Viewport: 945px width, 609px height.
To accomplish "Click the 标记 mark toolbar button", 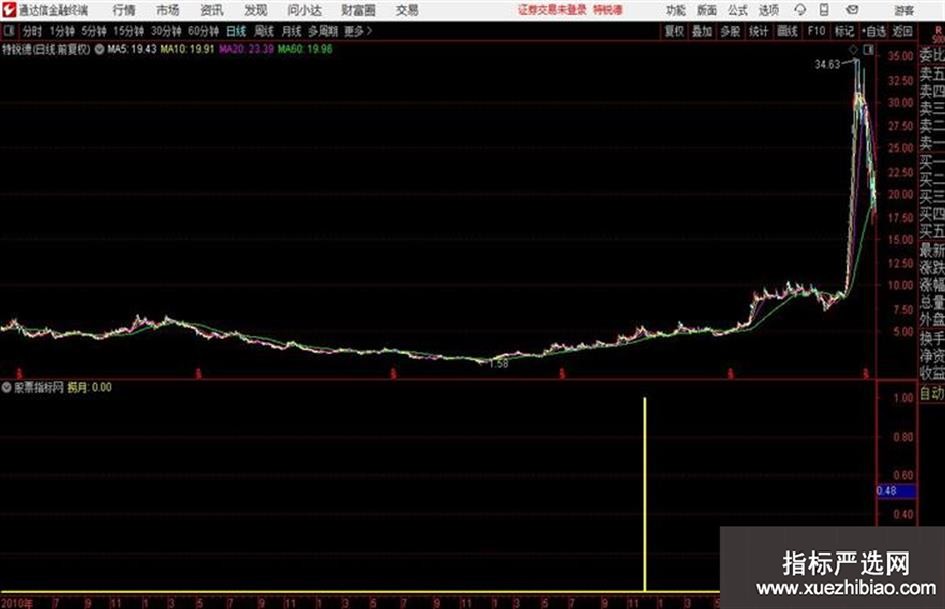I will (x=844, y=31).
